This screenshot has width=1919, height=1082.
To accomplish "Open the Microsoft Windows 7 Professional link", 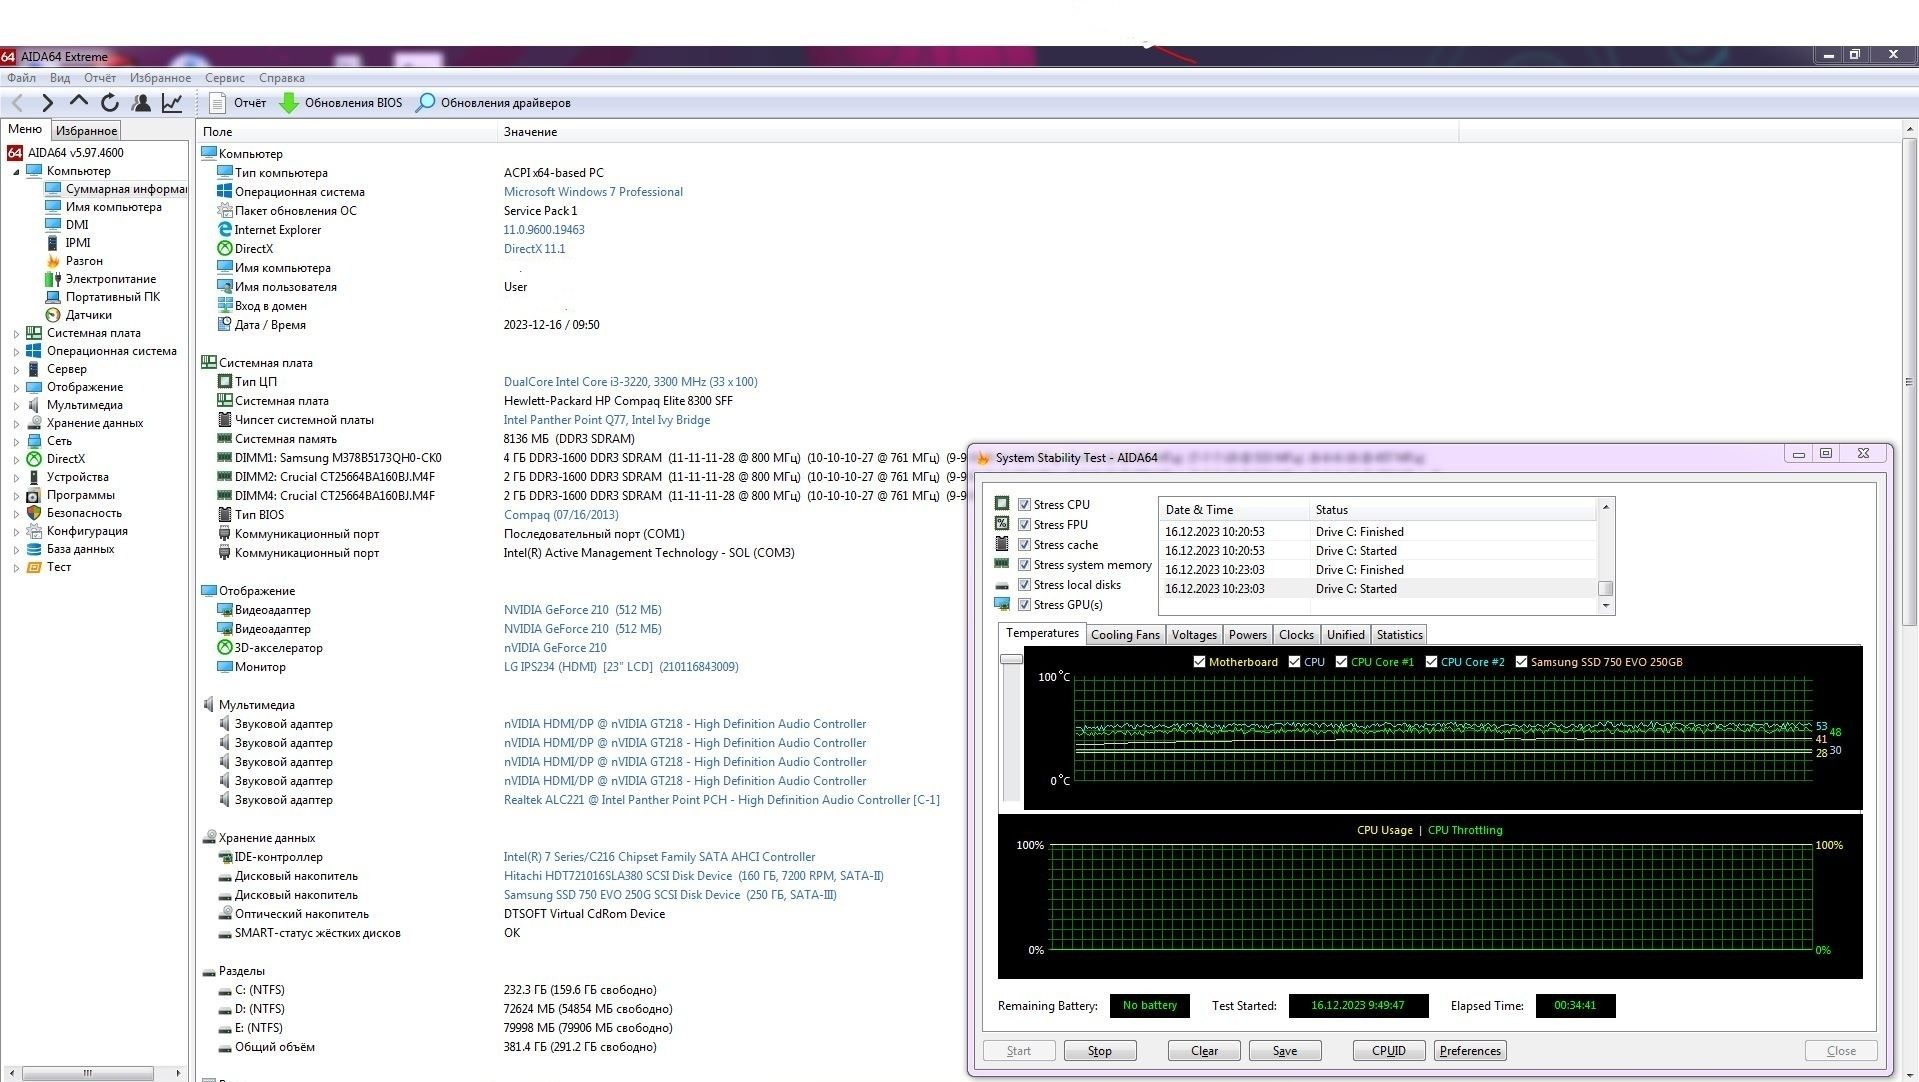I will click(x=593, y=192).
